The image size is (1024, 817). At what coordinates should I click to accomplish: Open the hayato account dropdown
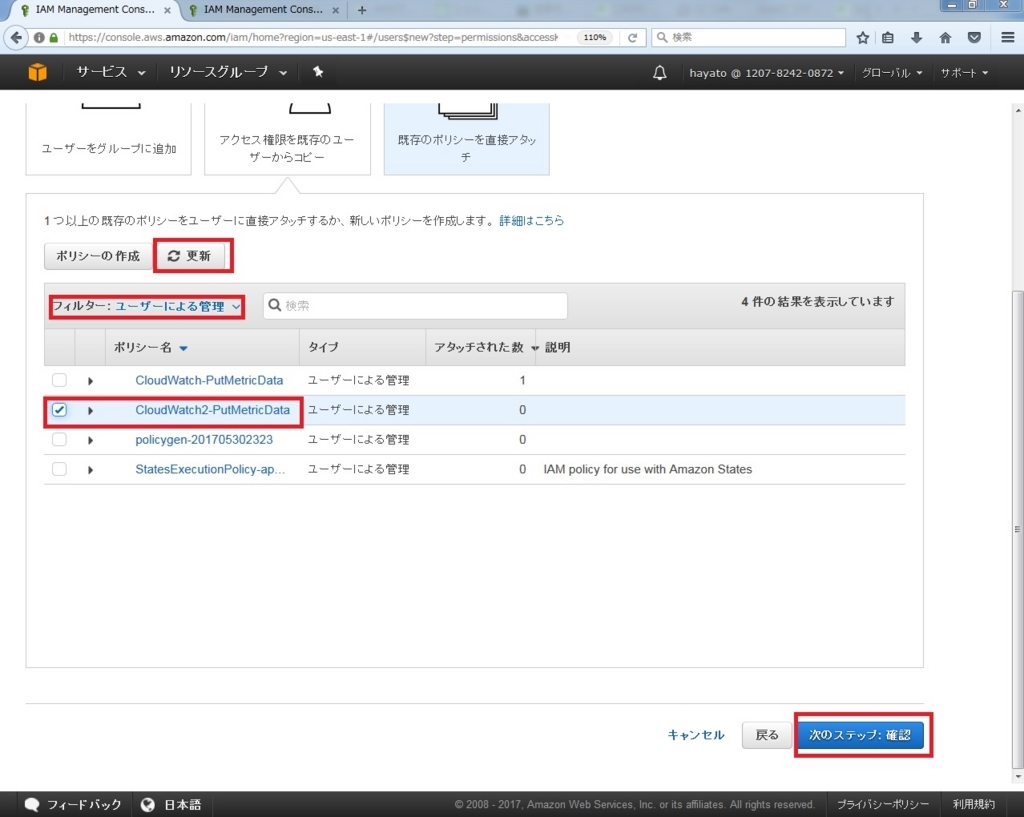point(766,72)
